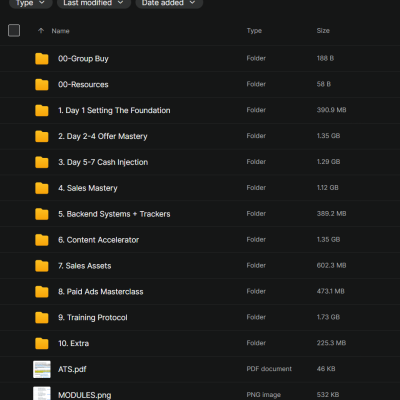Click the 1.12 GB size value
The width and height of the screenshot is (400, 400).
[x=328, y=188]
